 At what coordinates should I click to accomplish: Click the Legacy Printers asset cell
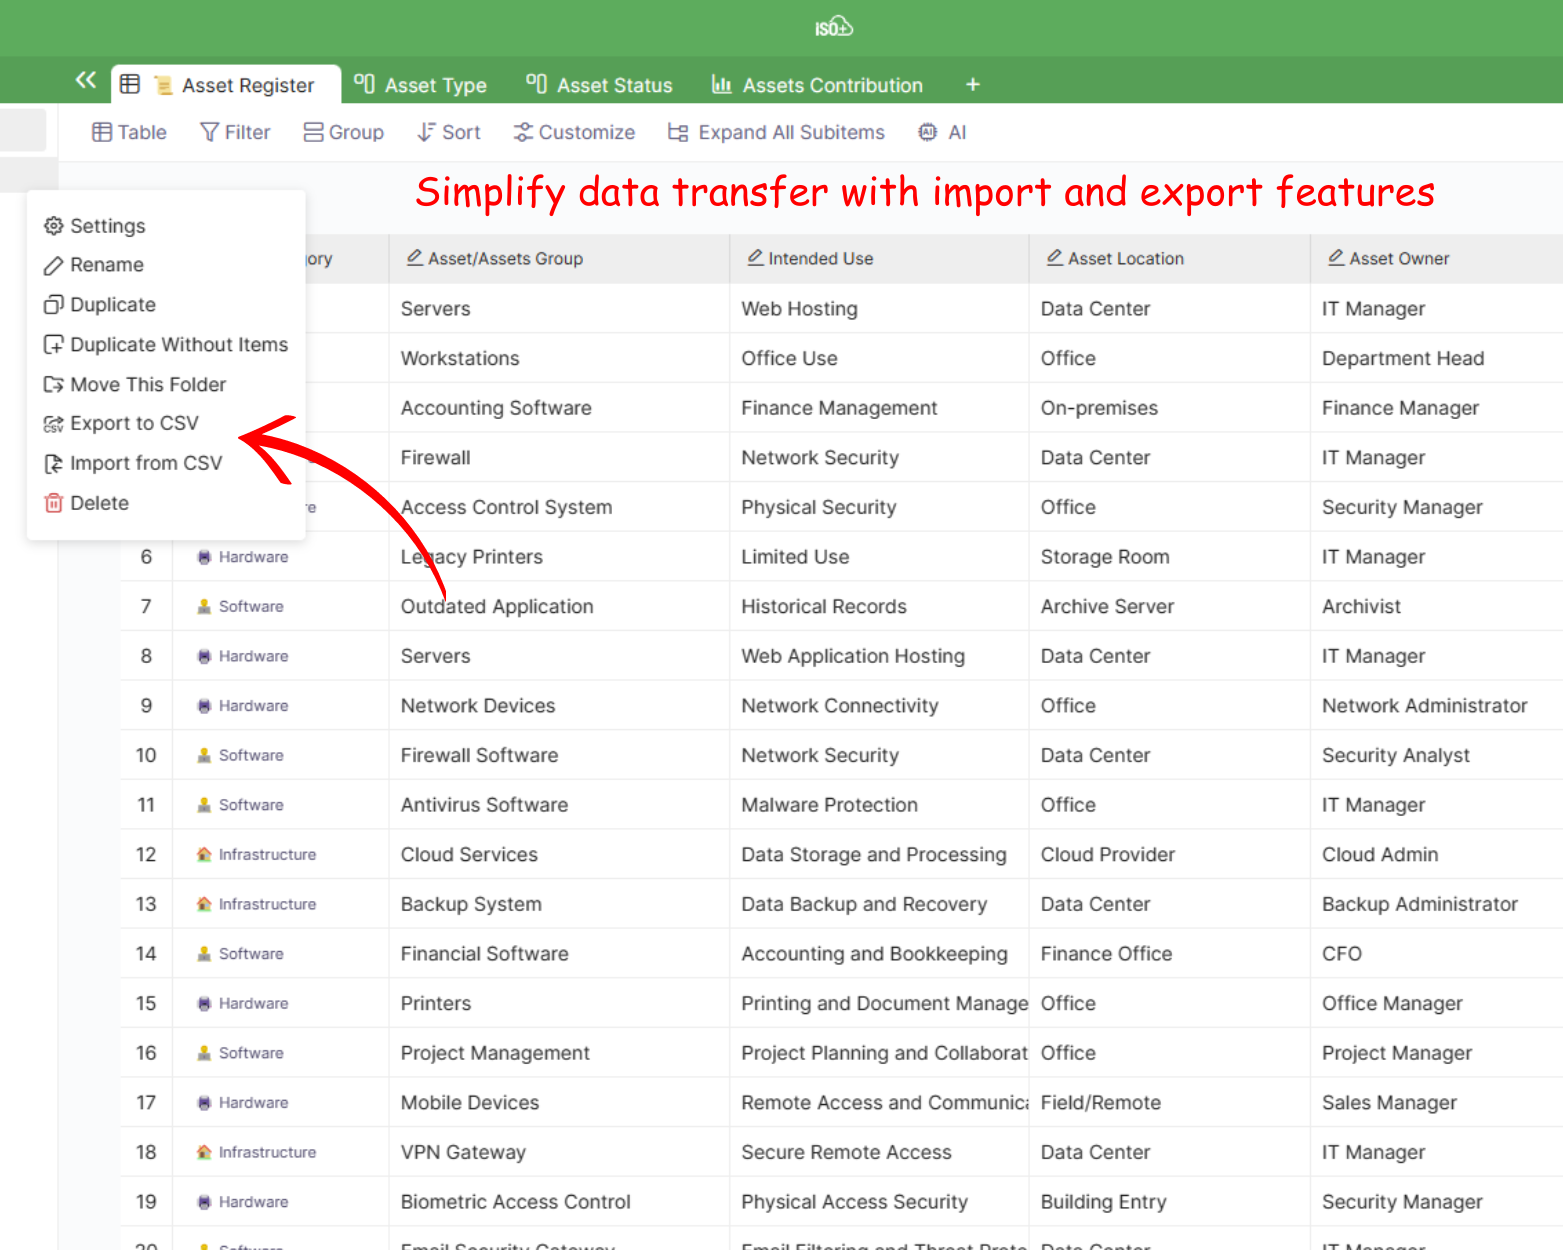[472, 557]
